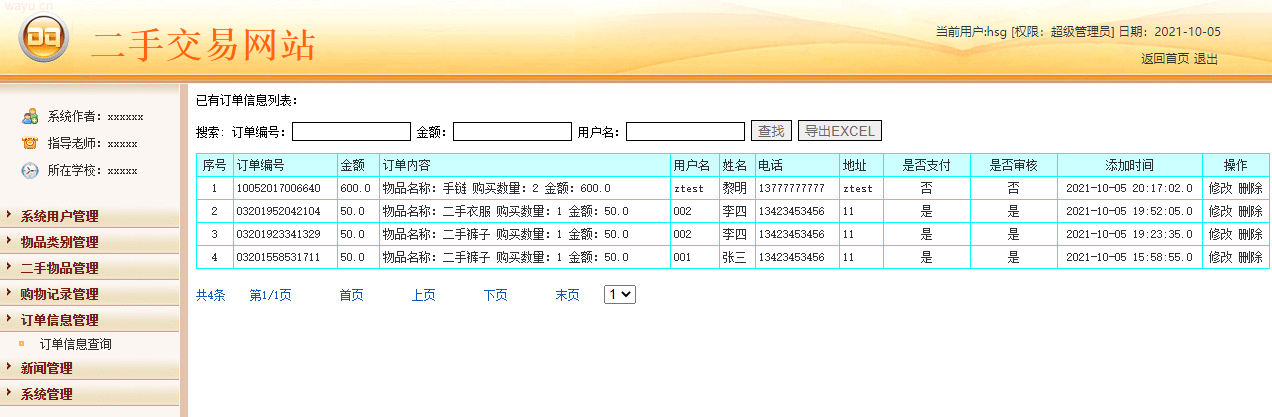The image size is (1272, 417).
Task: Click the instructor telephone icon
Action: click(x=30, y=143)
